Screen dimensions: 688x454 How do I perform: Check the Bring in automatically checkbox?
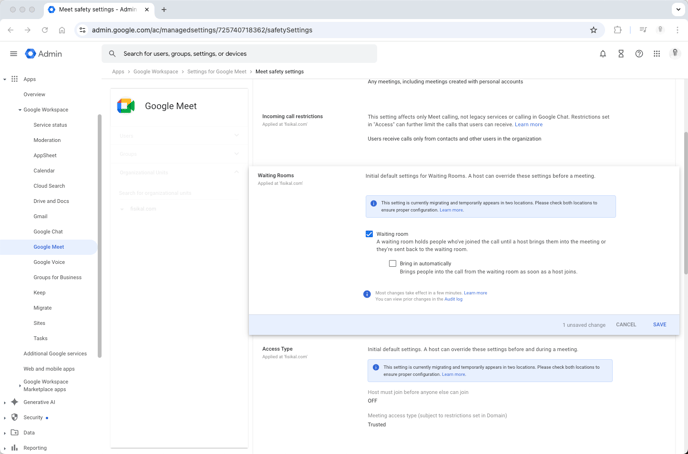coord(393,264)
